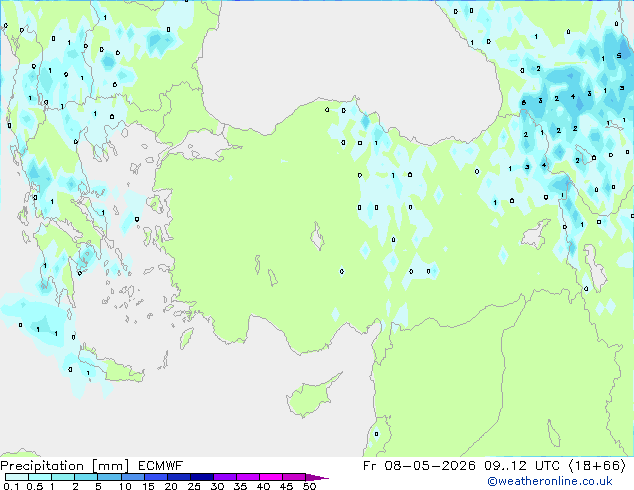
Task: Click the '45' legend value
Action: click(x=286, y=486)
